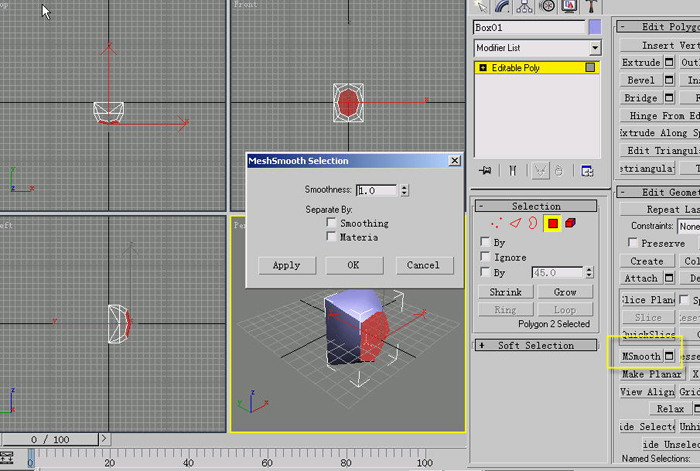Expand the Soft Selection rollout
This screenshot has height=471, width=700.
pos(536,345)
